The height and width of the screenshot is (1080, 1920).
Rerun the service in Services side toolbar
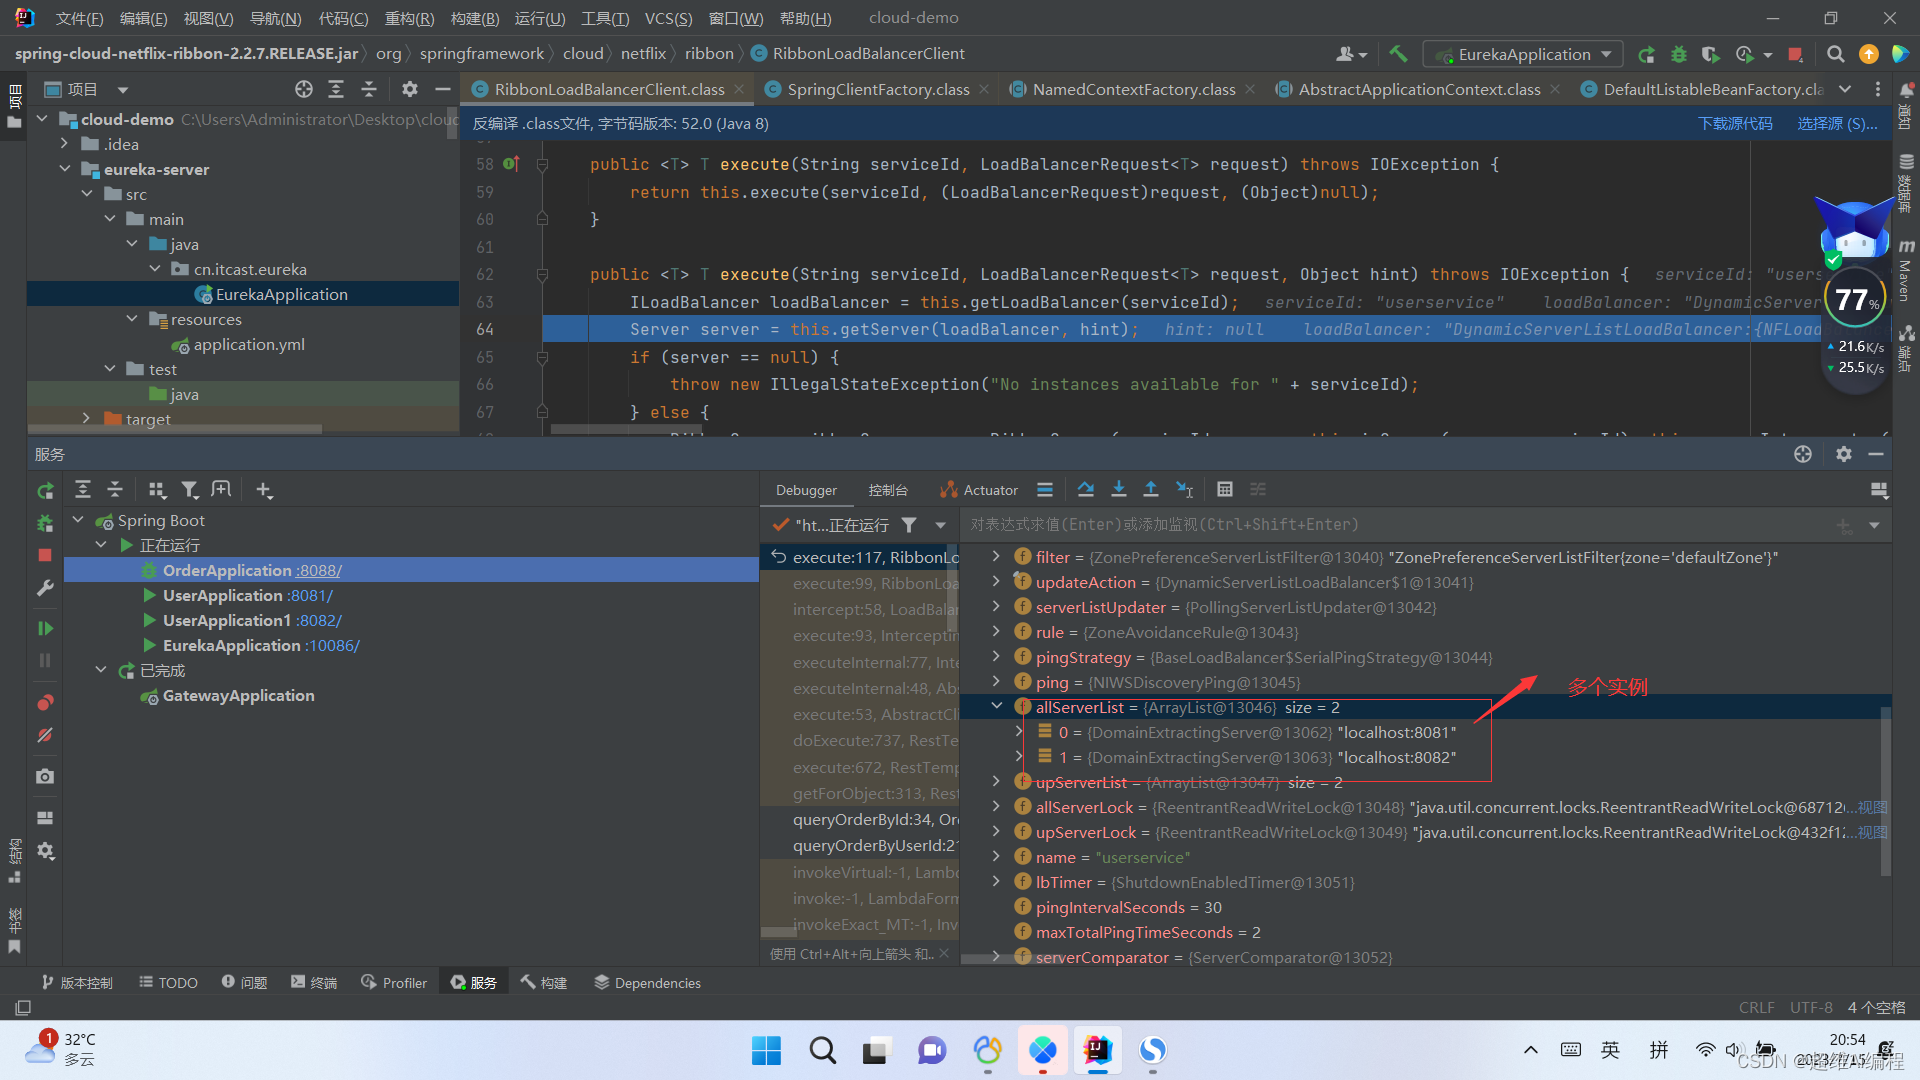point(45,490)
